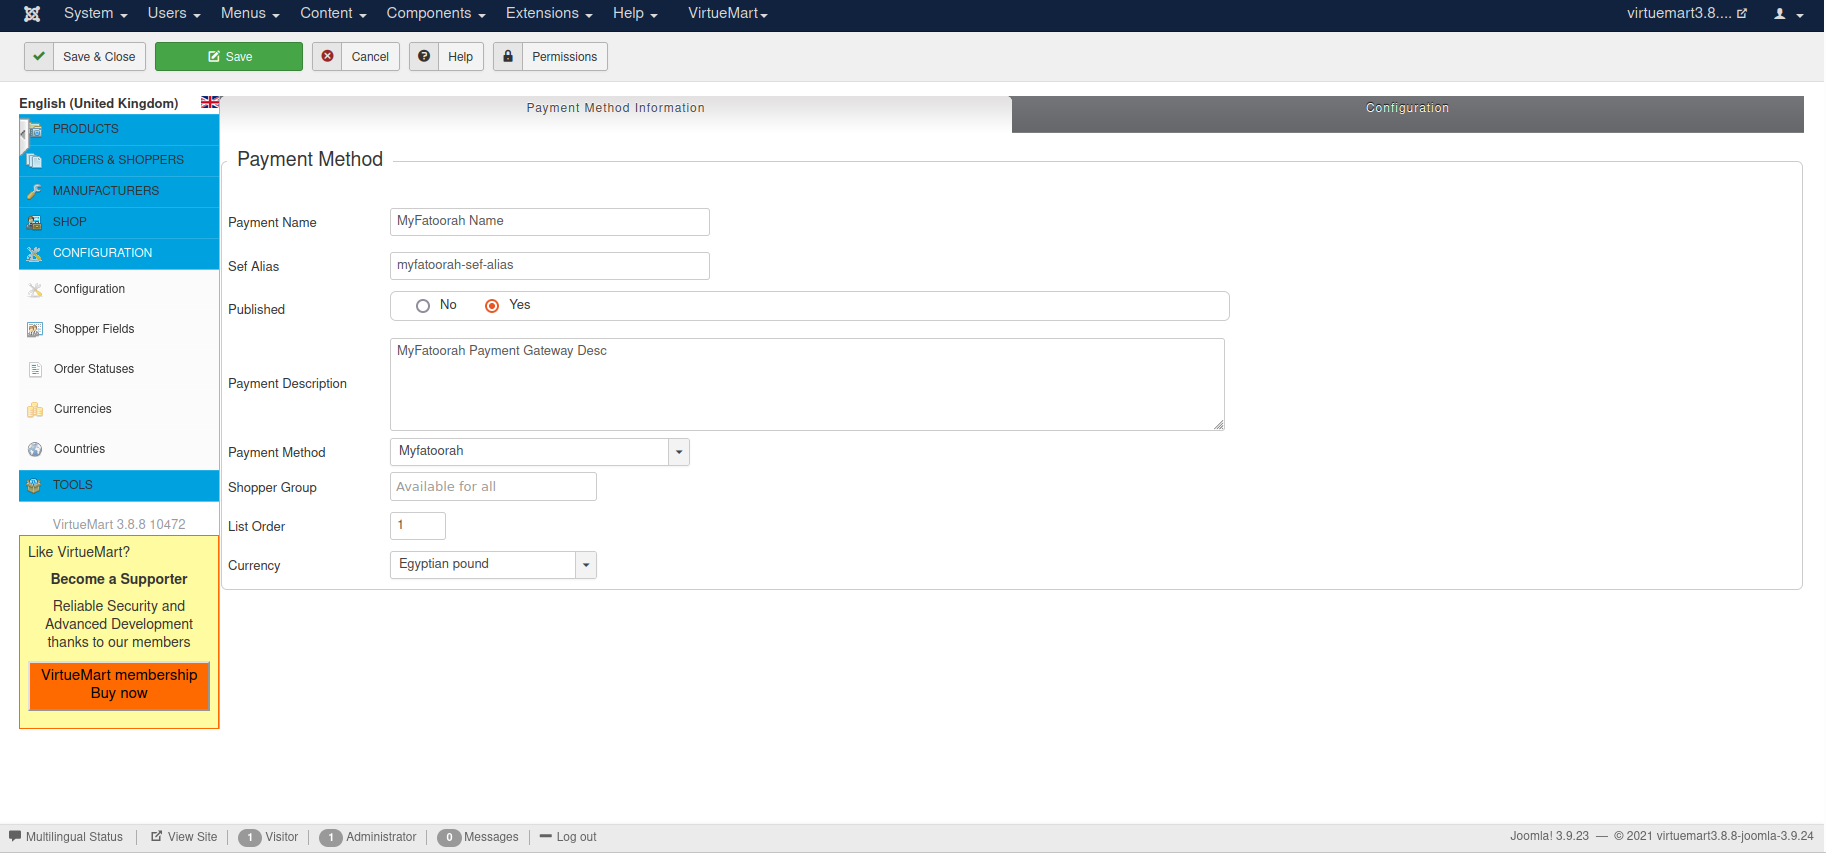Expand ORDERS & SHOPPERS section
1826x853 pixels.
119,161
